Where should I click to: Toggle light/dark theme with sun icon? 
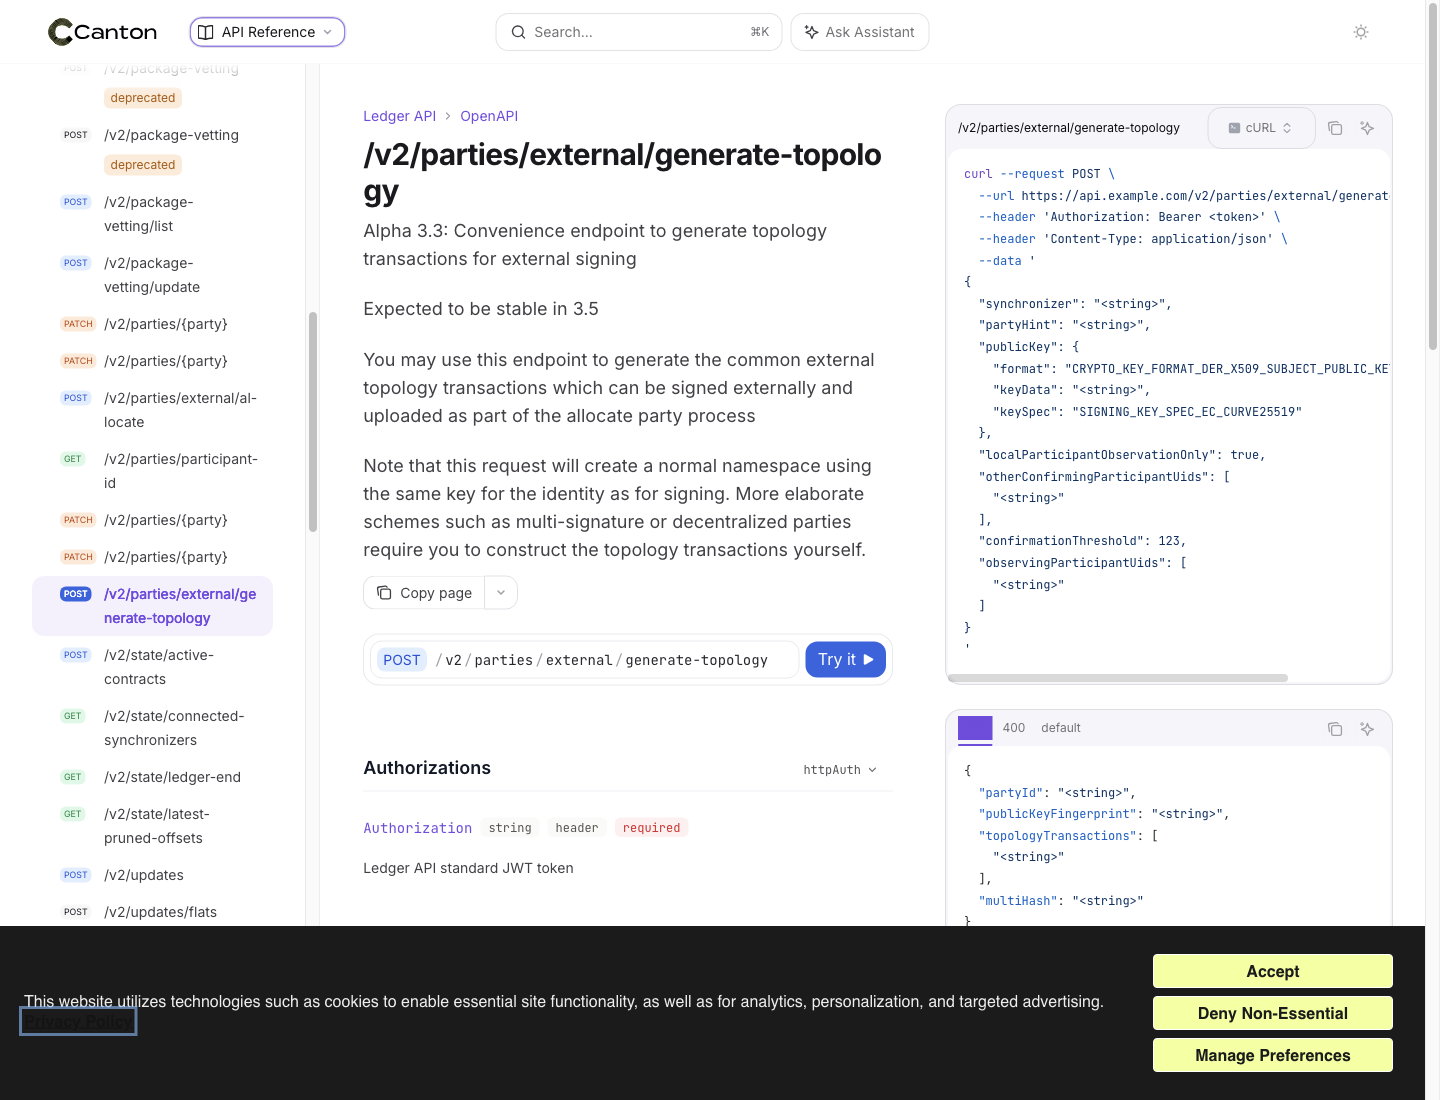pyautogui.click(x=1361, y=32)
